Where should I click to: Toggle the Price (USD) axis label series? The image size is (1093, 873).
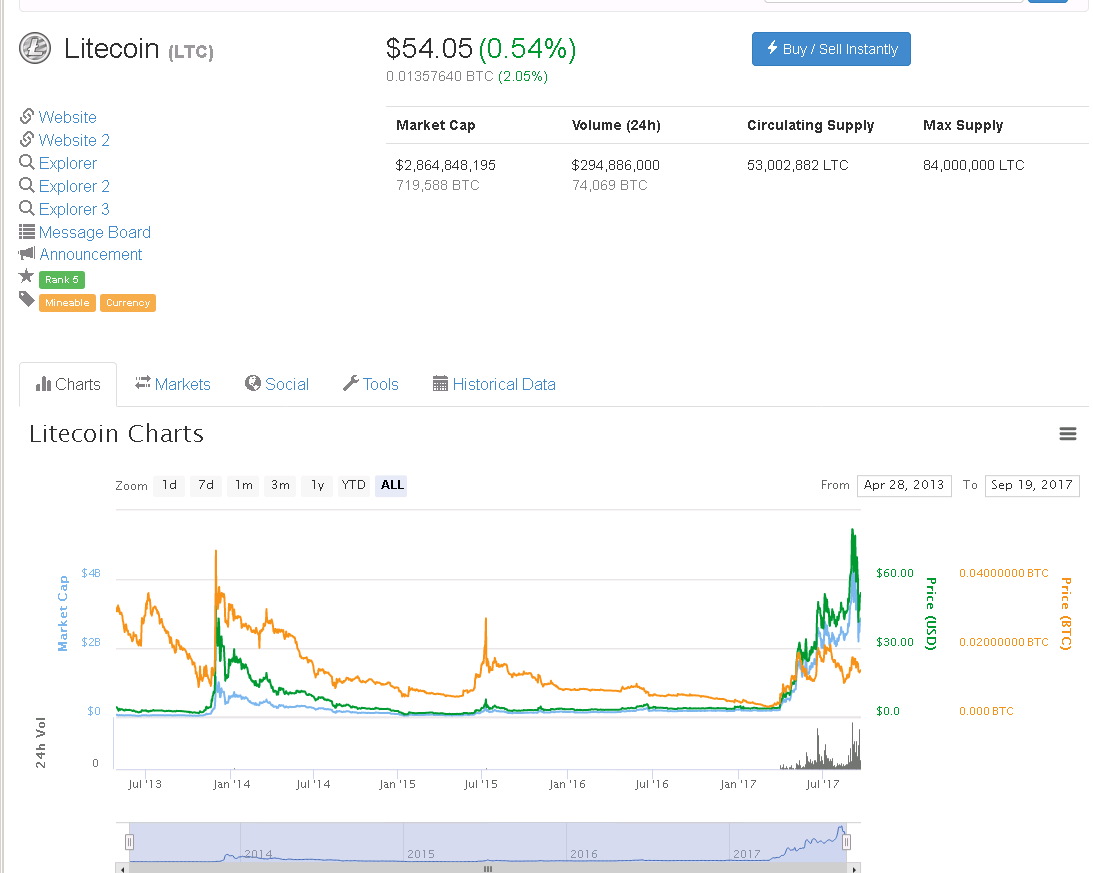(x=931, y=614)
